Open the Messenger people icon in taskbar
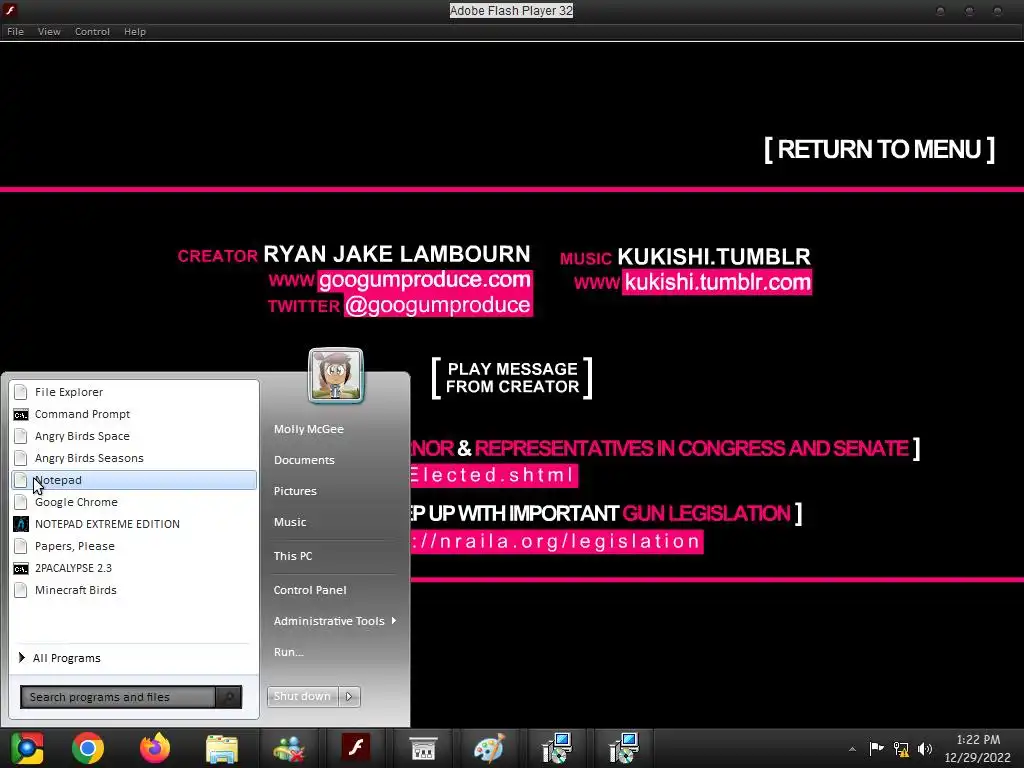This screenshot has height=768, width=1024. click(289, 748)
